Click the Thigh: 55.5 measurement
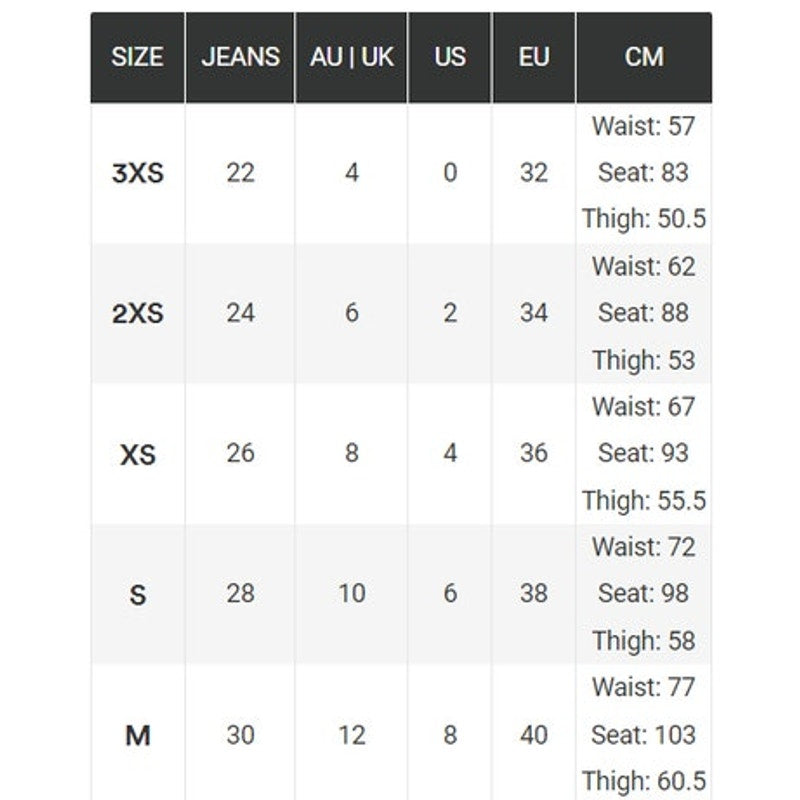The height and width of the screenshot is (800, 800). [644, 500]
